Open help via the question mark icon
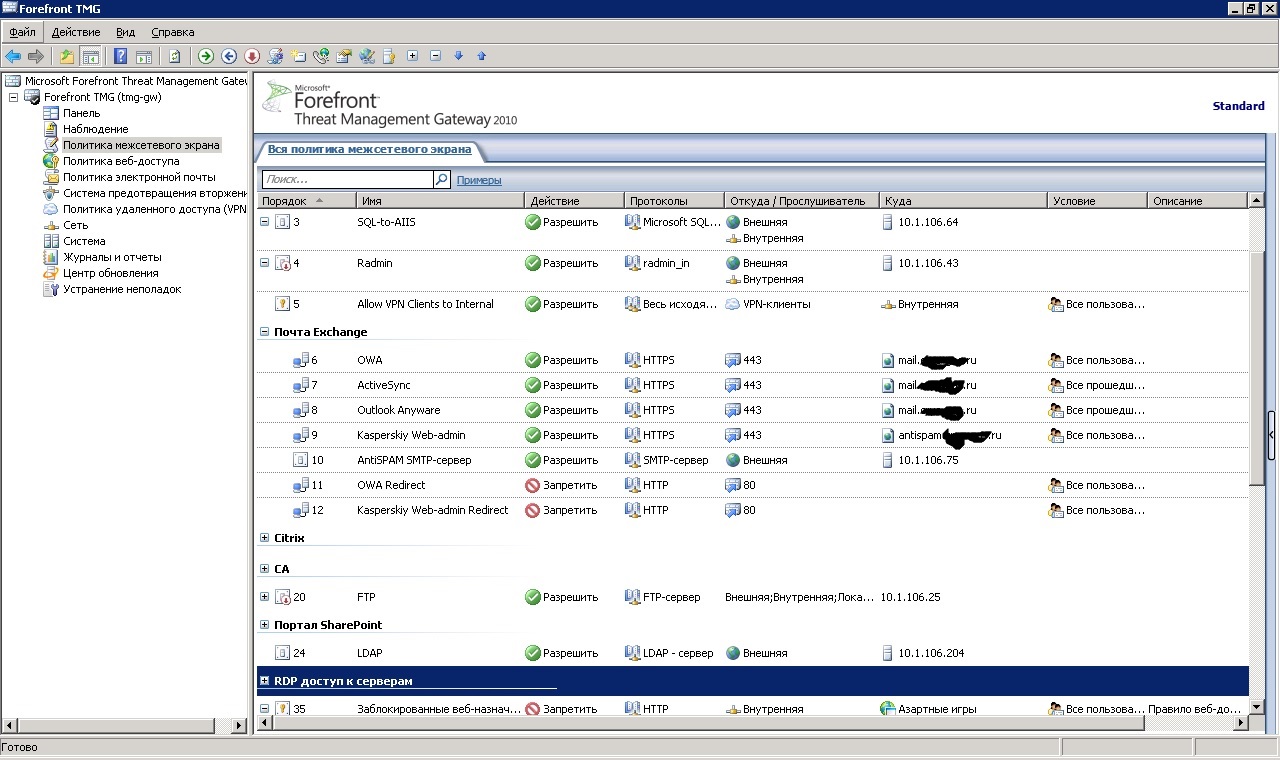Image resolution: width=1280 pixels, height=760 pixels. tap(121, 56)
